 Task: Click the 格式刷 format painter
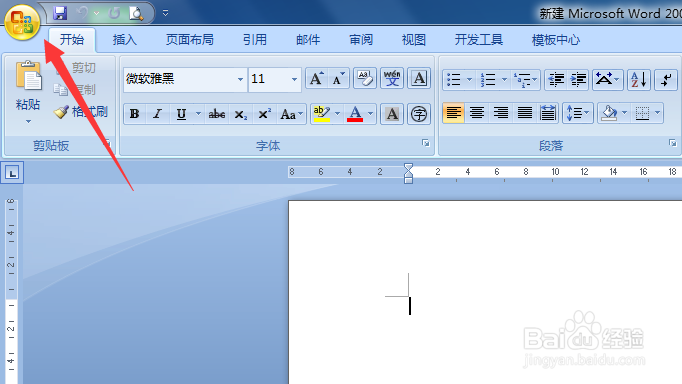[80, 112]
